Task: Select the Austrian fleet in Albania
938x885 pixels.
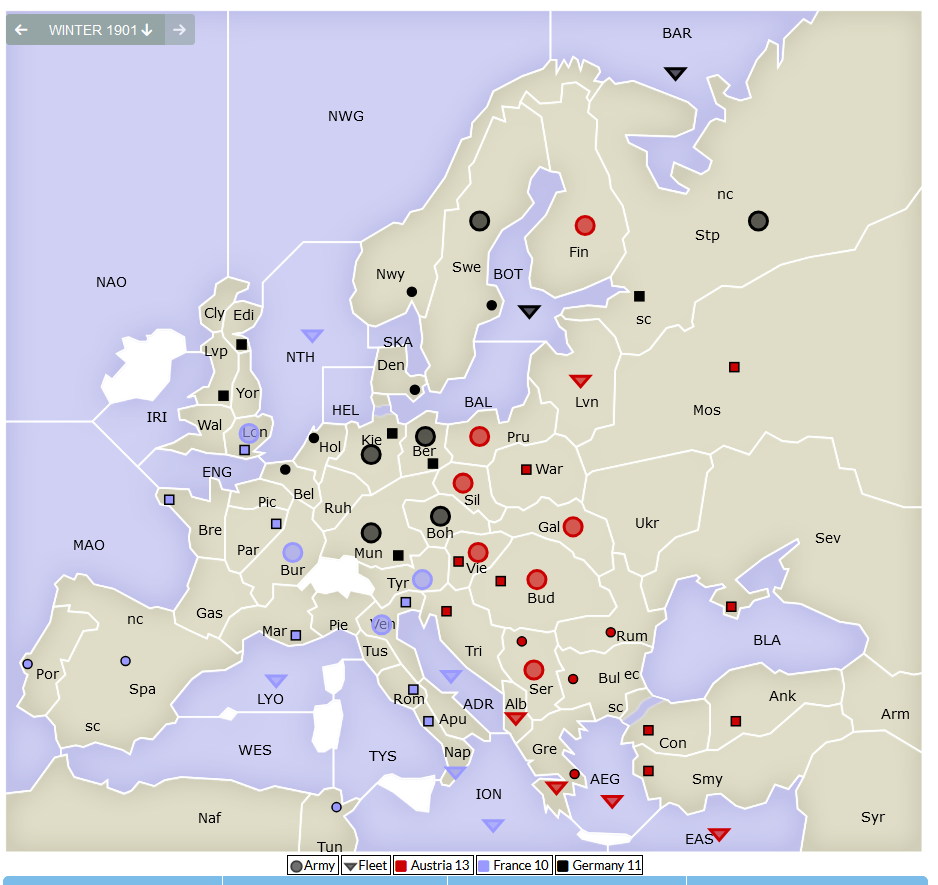Action: click(x=516, y=719)
